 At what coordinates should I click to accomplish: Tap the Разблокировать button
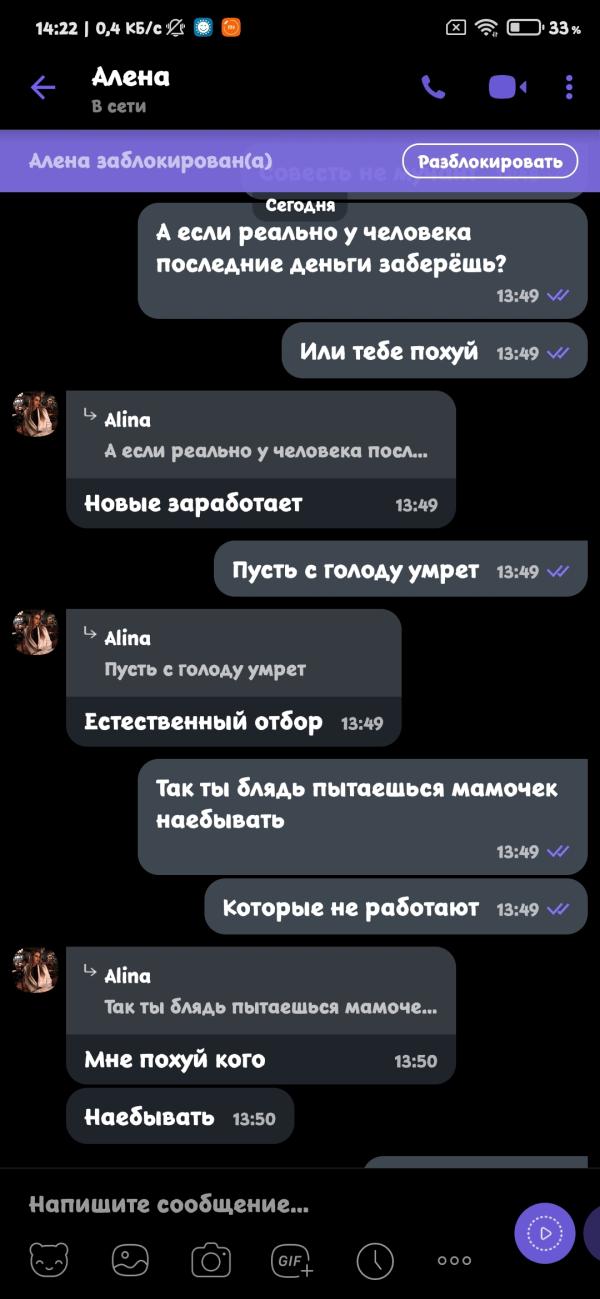click(x=490, y=161)
